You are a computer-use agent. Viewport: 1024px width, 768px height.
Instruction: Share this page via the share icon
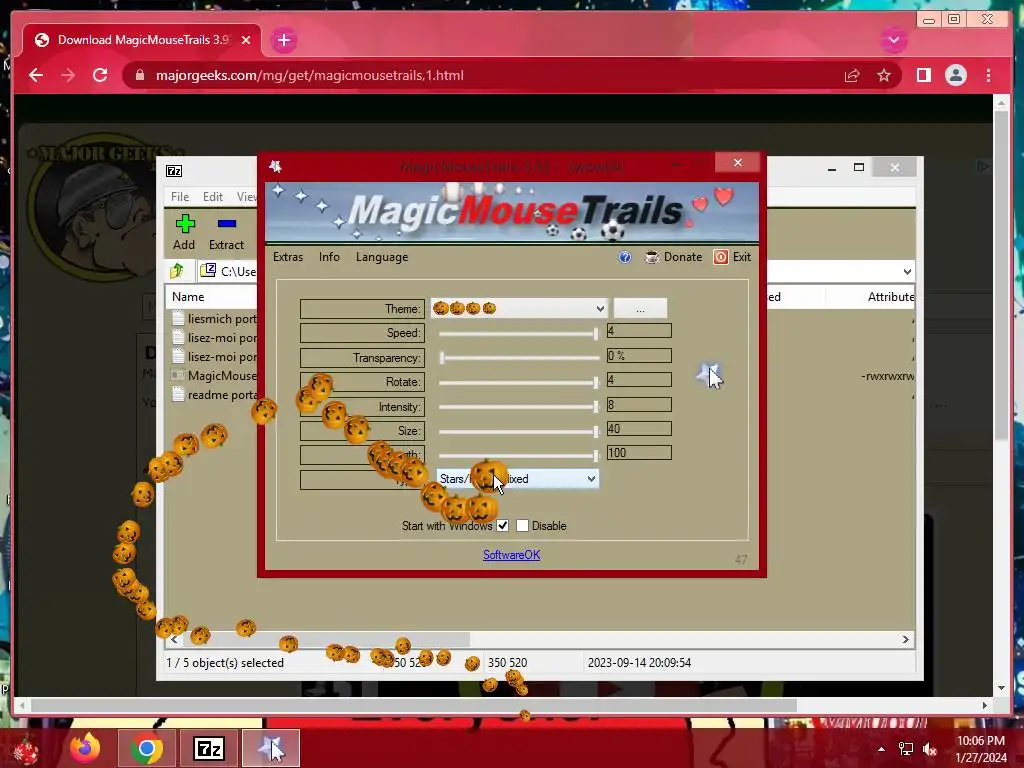852,76
